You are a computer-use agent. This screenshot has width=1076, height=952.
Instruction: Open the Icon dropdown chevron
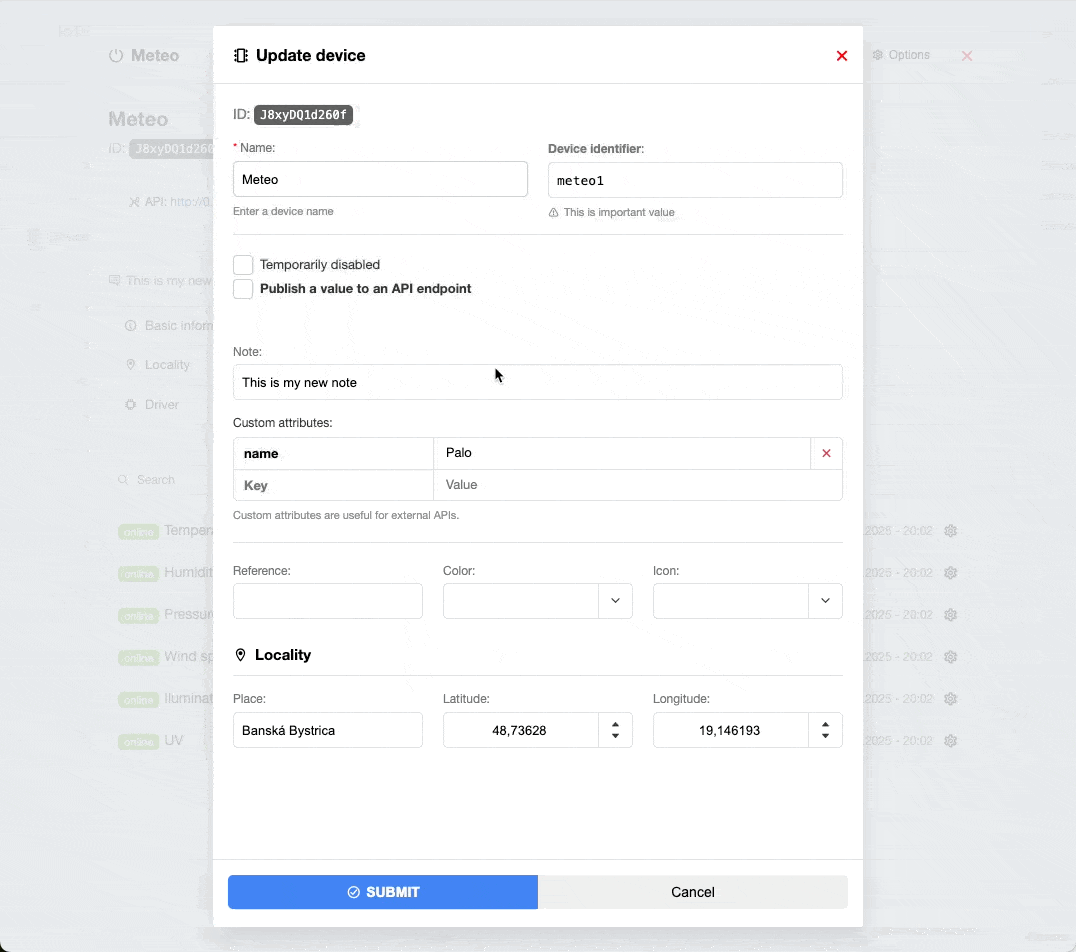click(825, 601)
